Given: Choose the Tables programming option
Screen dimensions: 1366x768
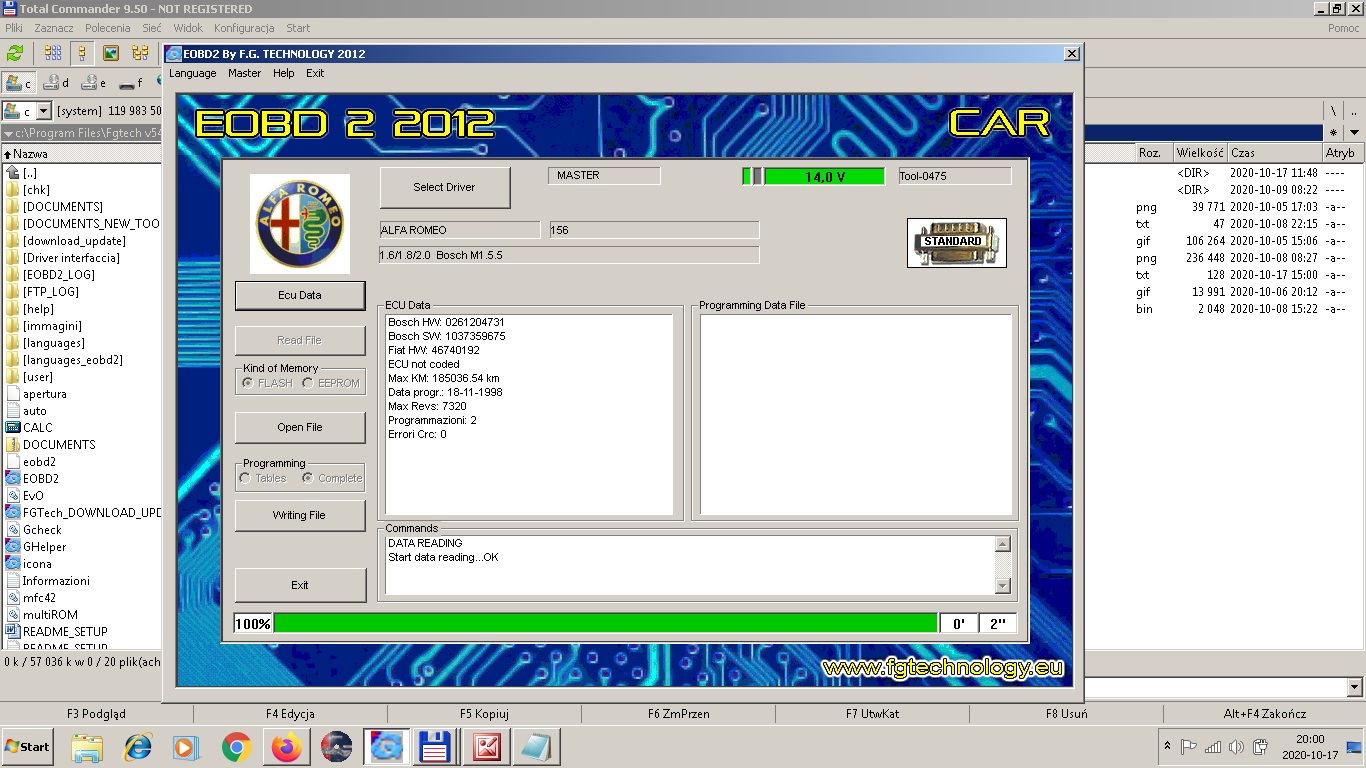Looking at the screenshot, I should tap(245, 478).
